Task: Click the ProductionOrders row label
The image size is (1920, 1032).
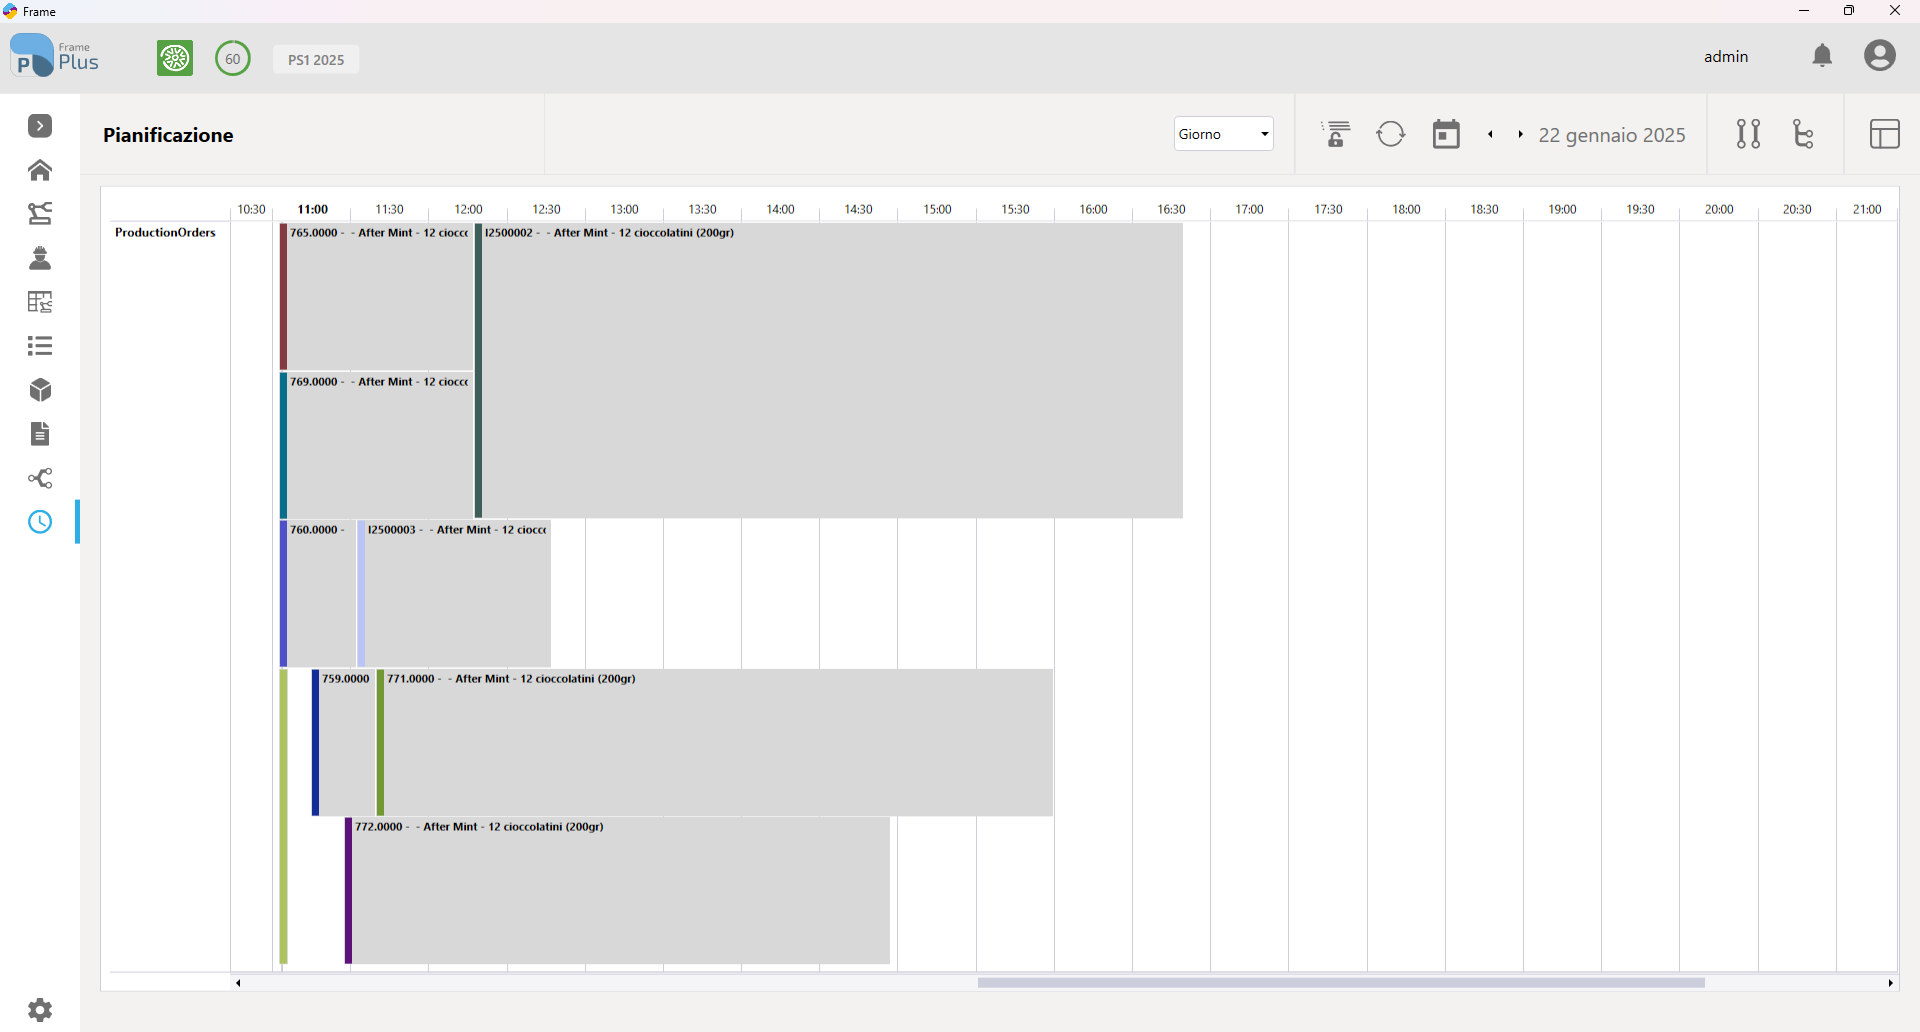Action: tap(165, 233)
